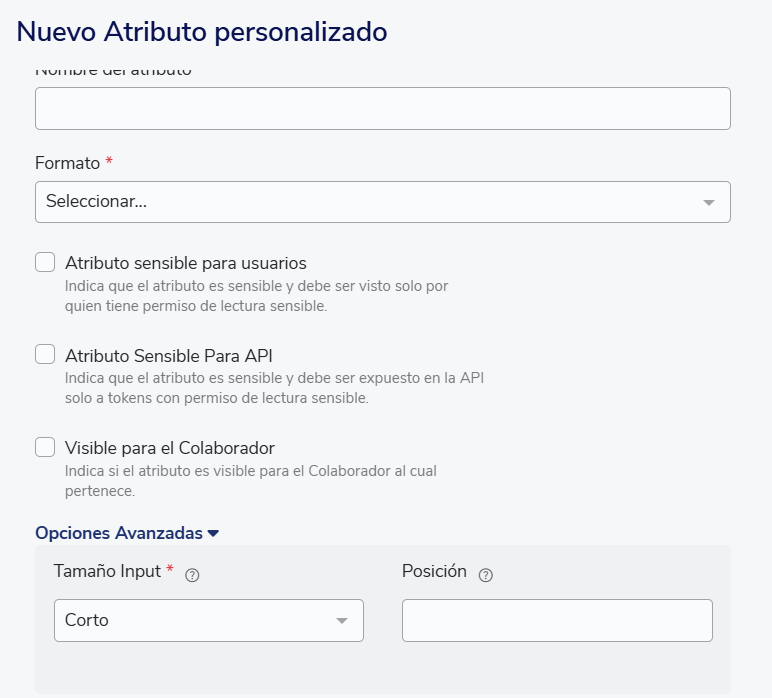This screenshot has height=698, width=772.
Task: Click the Atributo sensible para usuarios label text
Action: (x=185, y=264)
